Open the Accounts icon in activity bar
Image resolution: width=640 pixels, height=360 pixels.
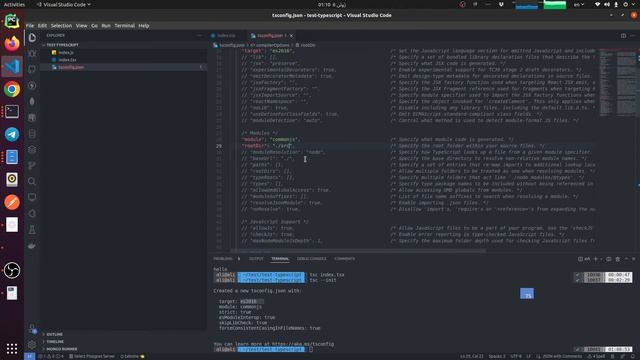(32, 329)
